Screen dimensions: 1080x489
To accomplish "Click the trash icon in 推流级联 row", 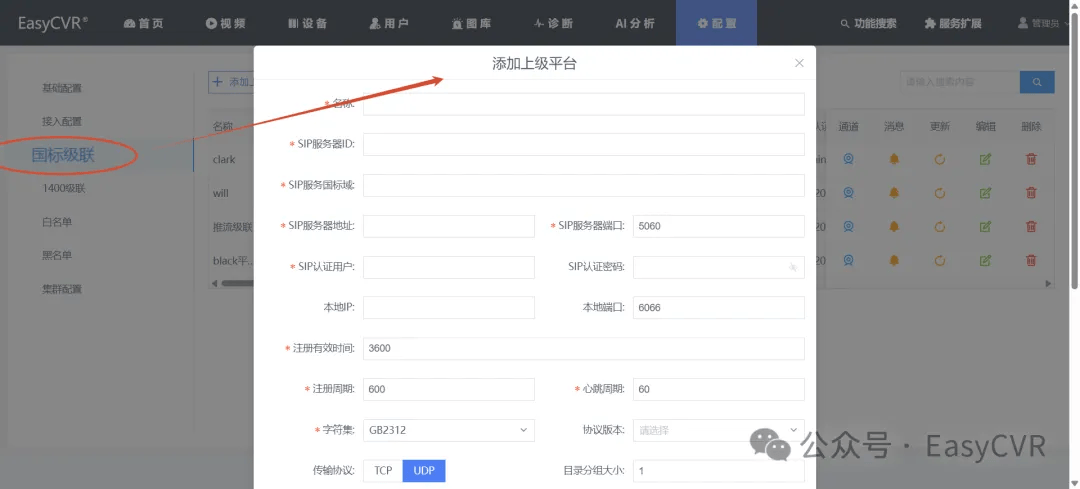I will coord(1031,226).
